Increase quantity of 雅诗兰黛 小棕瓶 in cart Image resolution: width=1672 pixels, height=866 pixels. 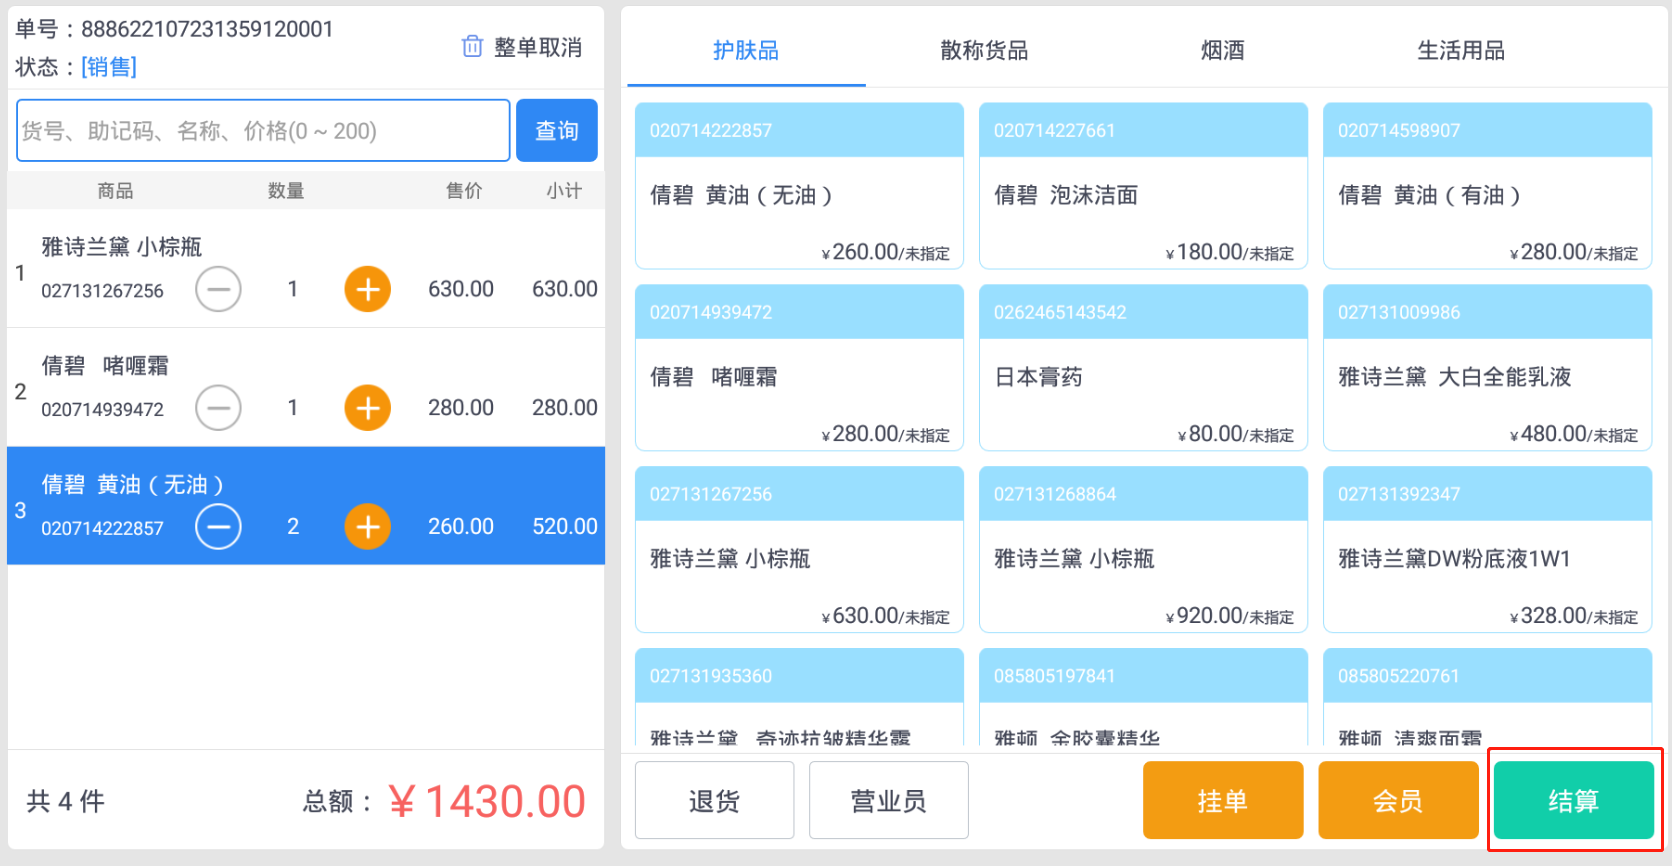click(x=368, y=289)
